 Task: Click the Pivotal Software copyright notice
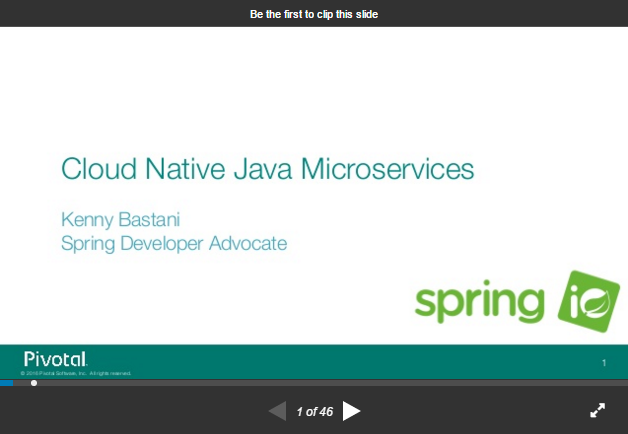pyautogui.click(x=76, y=373)
